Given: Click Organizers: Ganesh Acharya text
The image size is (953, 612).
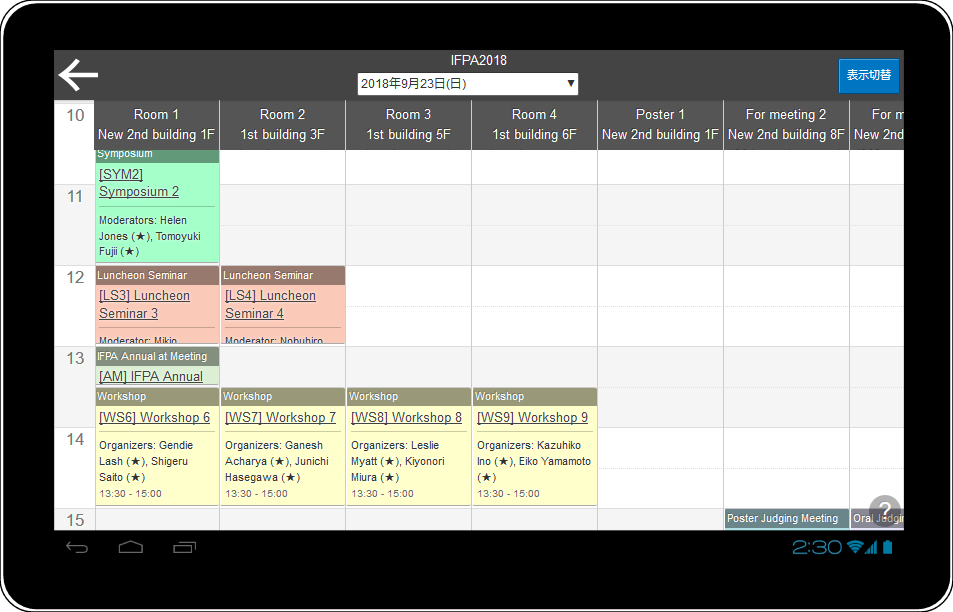Looking at the screenshot, I should click(277, 461).
